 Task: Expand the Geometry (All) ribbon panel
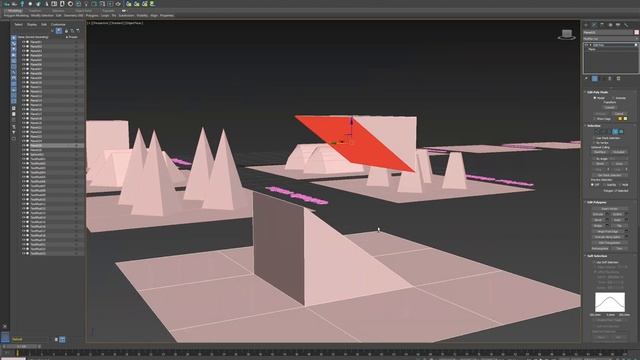coord(73,16)
